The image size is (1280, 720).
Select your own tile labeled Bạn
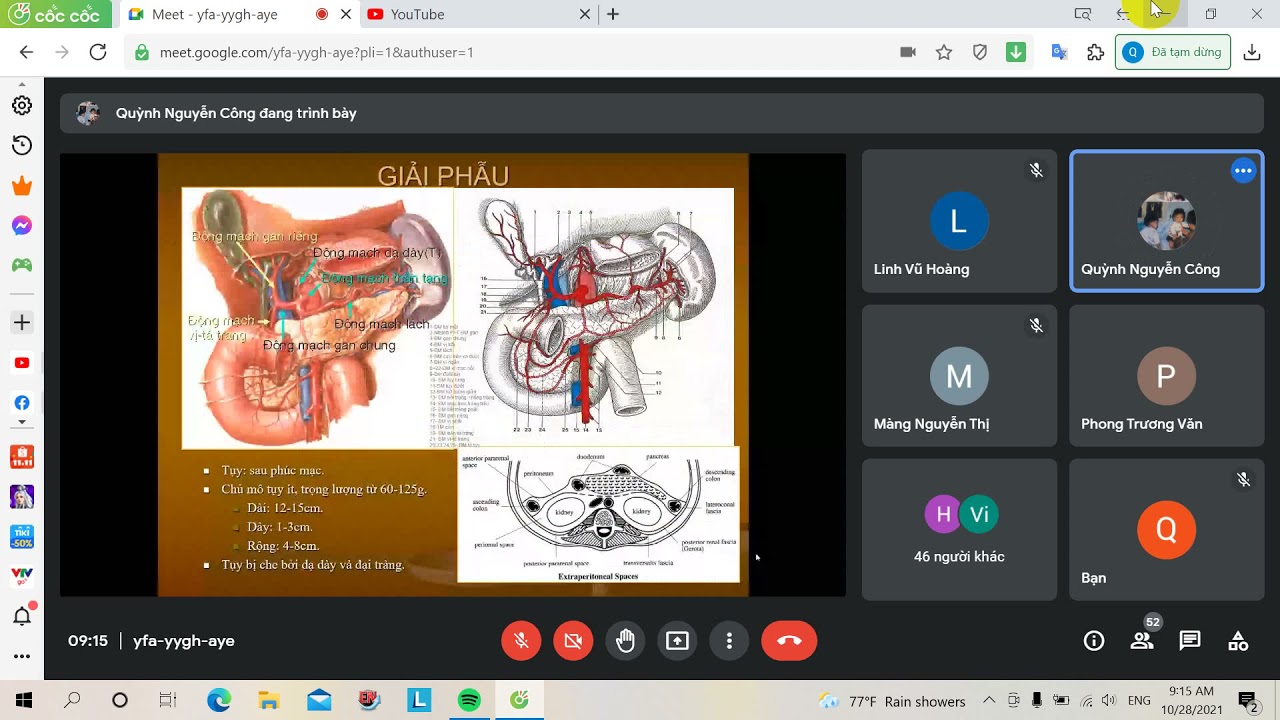pyautogui.click(x=1166, y=530)
